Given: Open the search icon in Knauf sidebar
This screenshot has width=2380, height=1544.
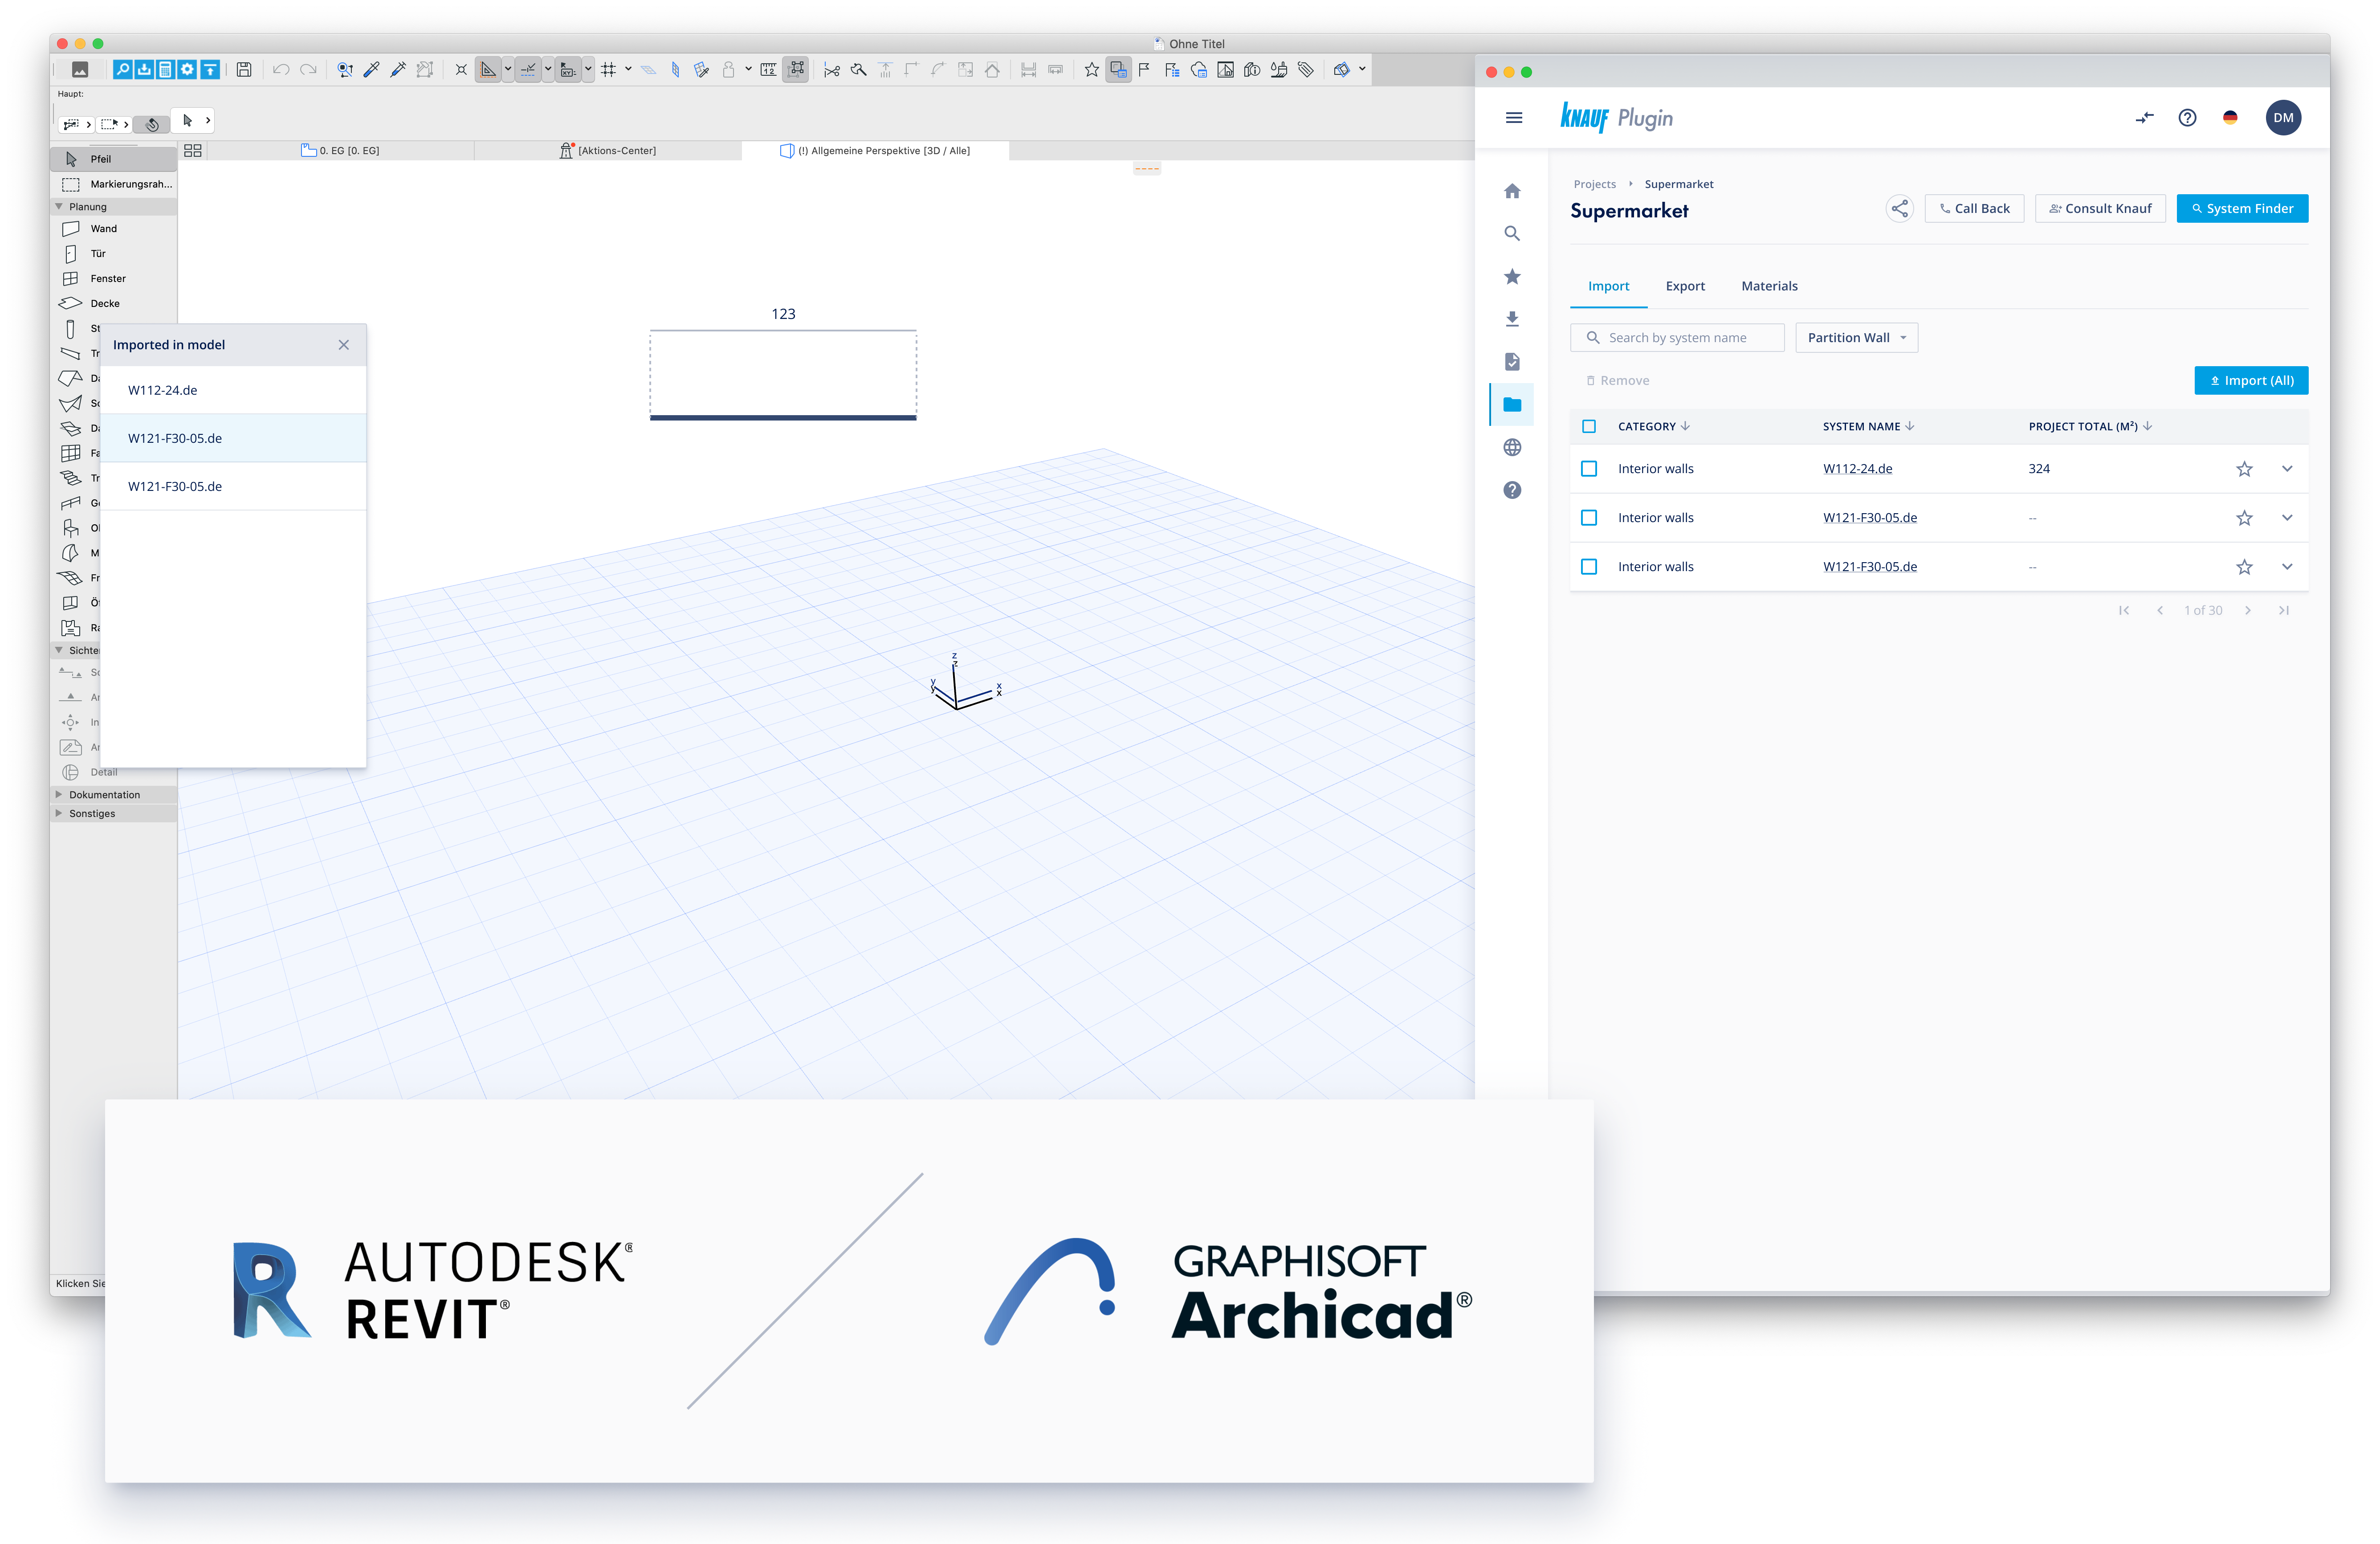Looking at the screenshot, I should point(1512,234).
